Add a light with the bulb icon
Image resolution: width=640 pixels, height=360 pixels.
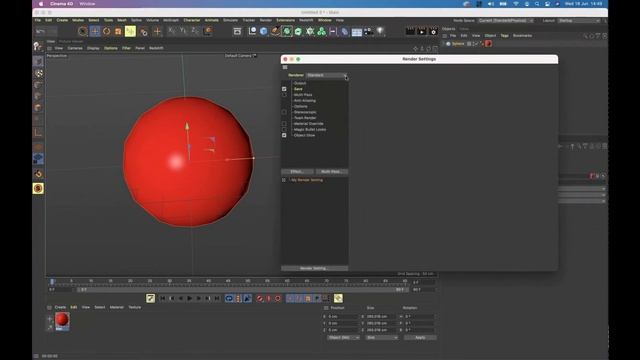(380, 31)
